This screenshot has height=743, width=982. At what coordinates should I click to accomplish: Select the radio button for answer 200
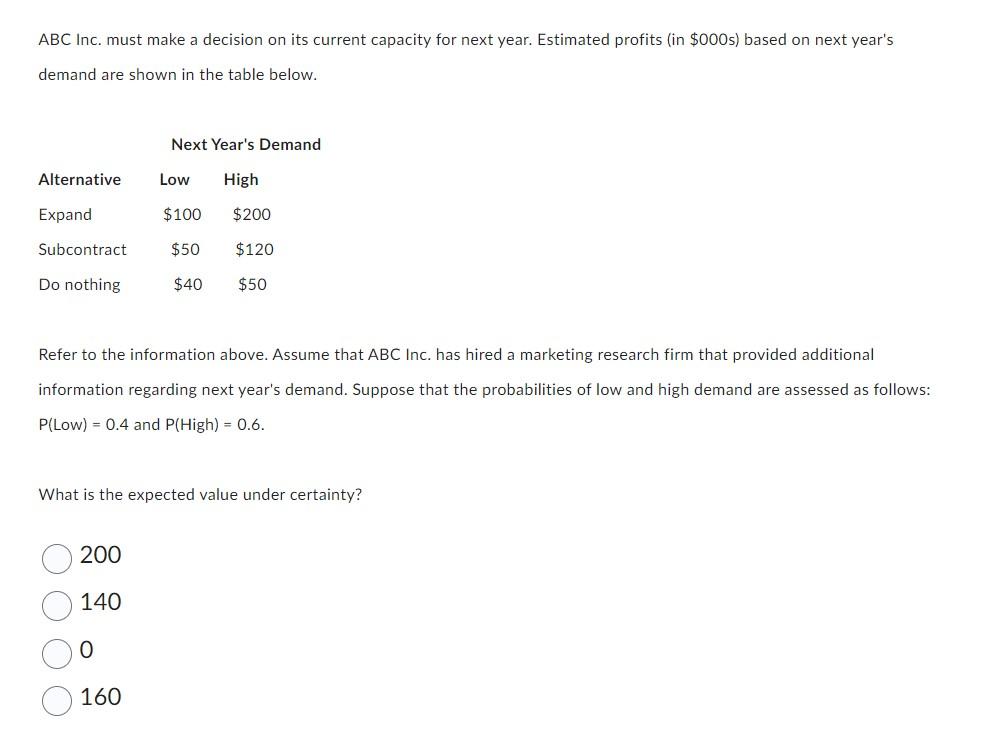click(57, 558)
